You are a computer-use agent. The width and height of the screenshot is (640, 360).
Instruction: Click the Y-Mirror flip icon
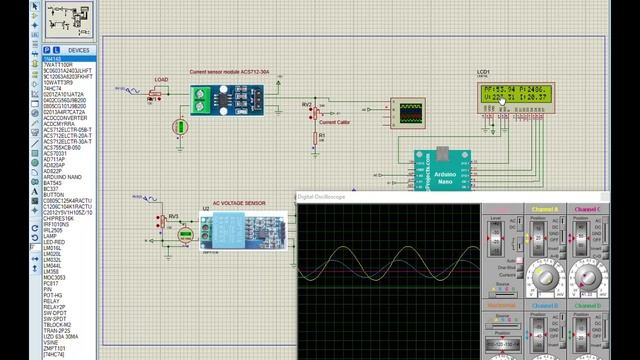(x=35, y=268)
